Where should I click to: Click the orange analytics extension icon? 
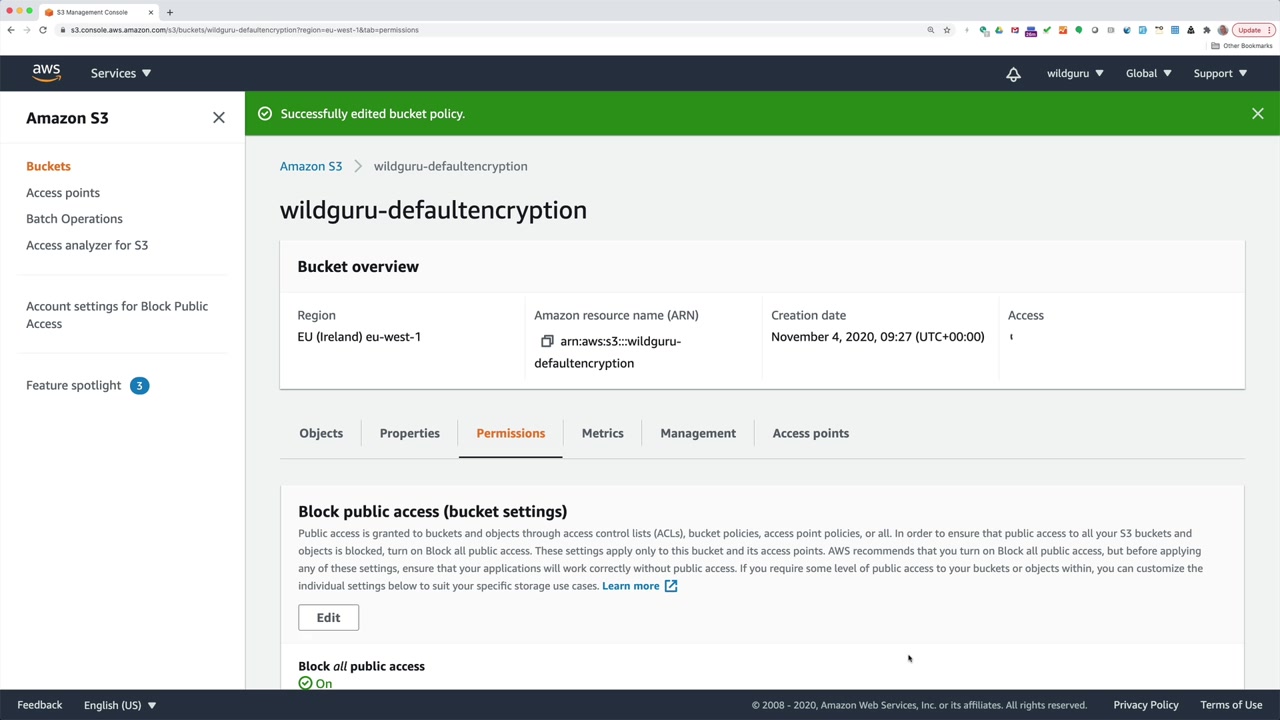(x=1063, y=30)
